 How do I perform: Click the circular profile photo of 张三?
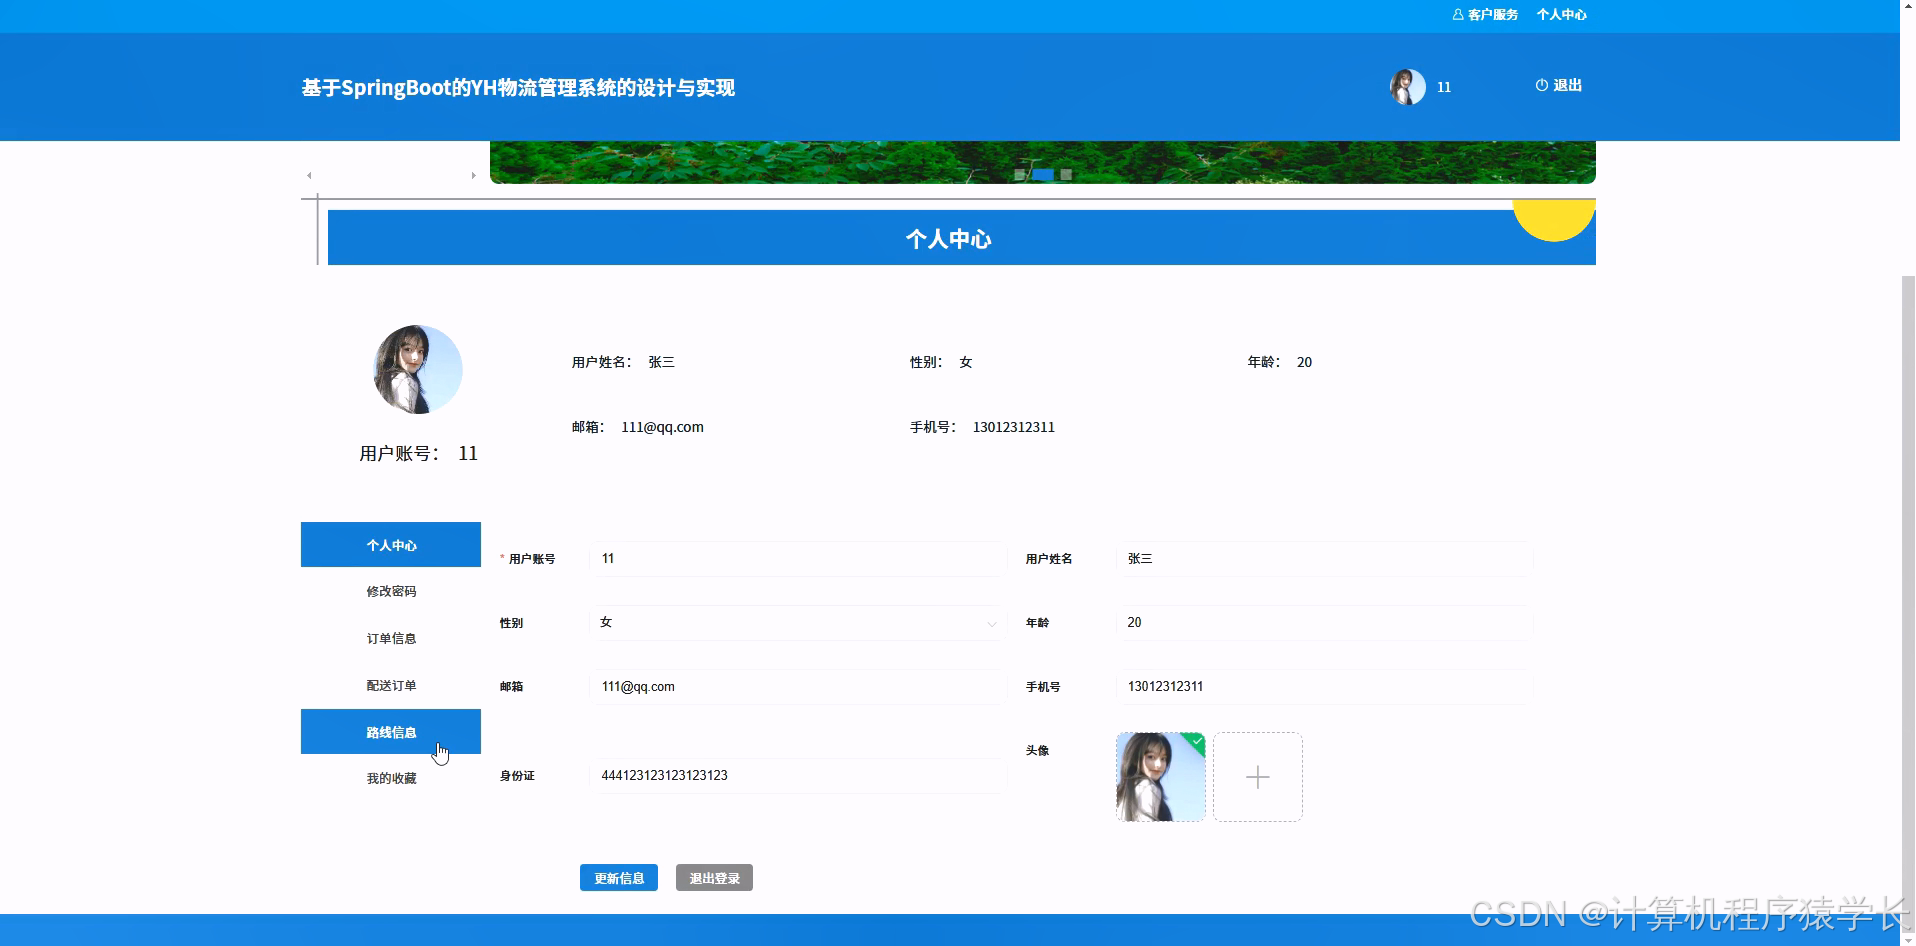point(417,369)
